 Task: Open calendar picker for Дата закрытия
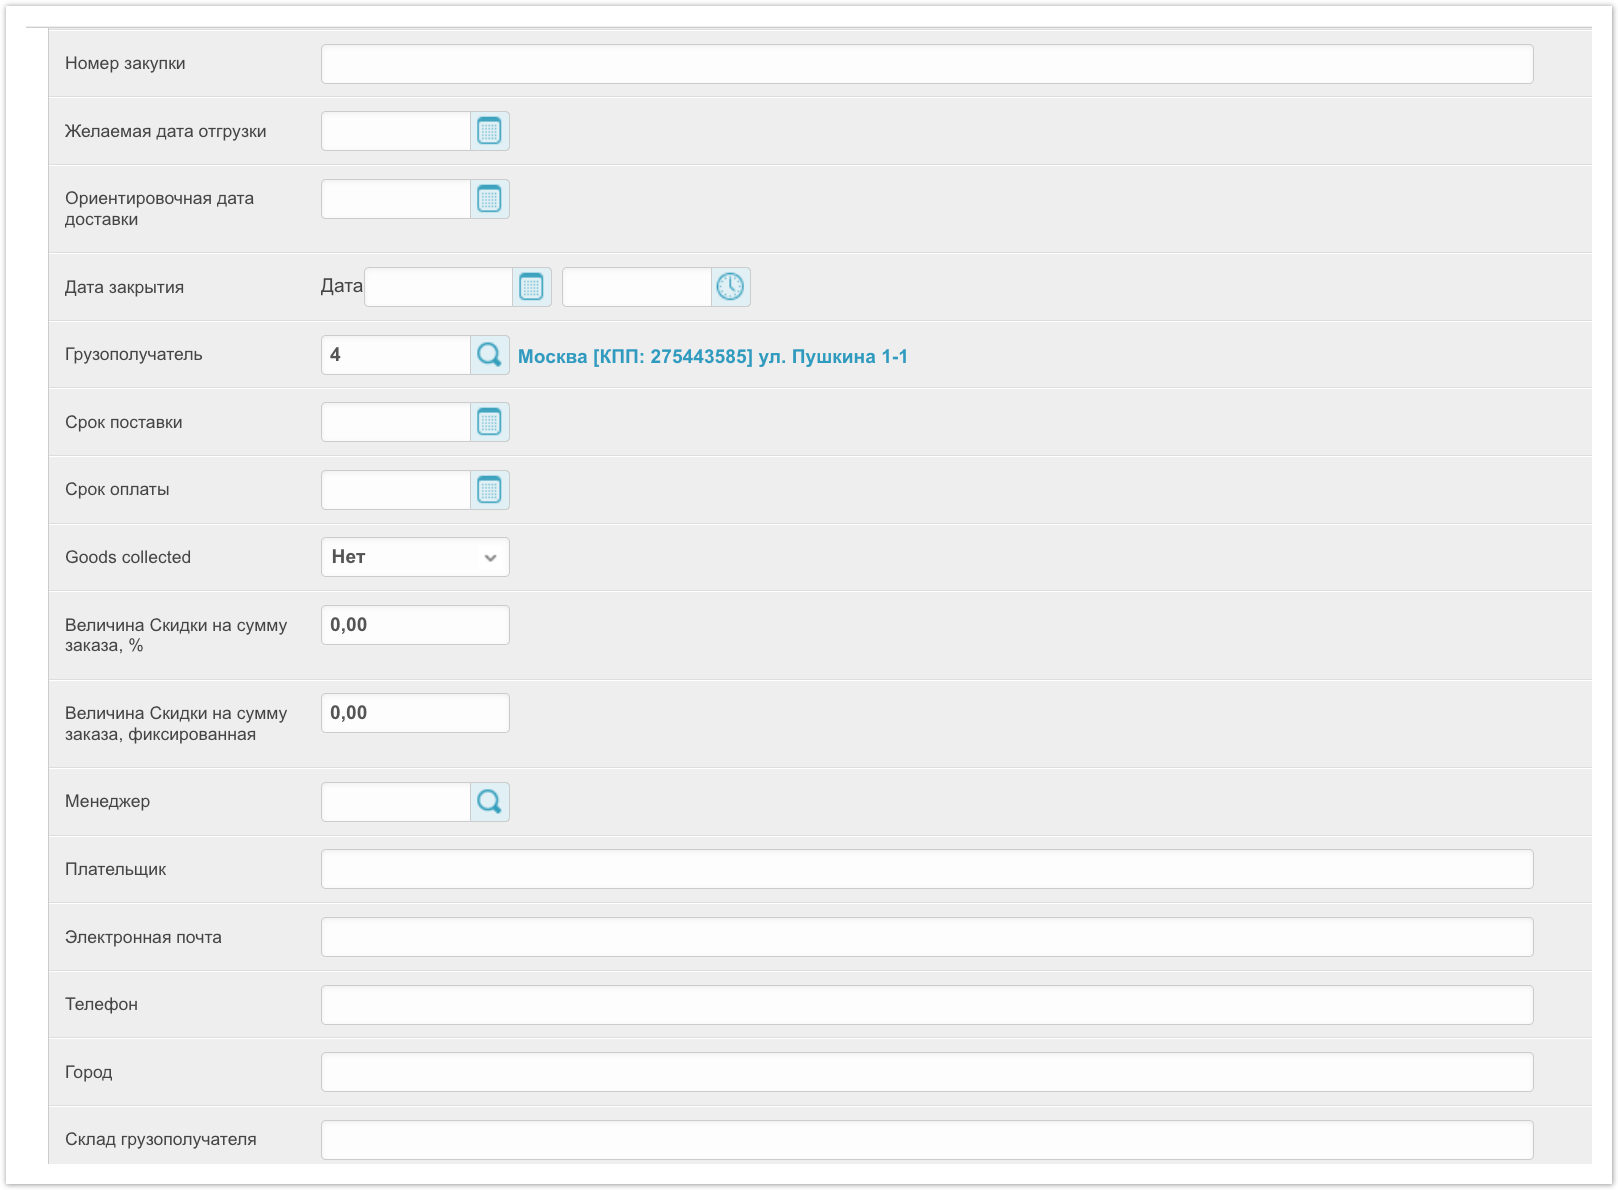(531, 287)
